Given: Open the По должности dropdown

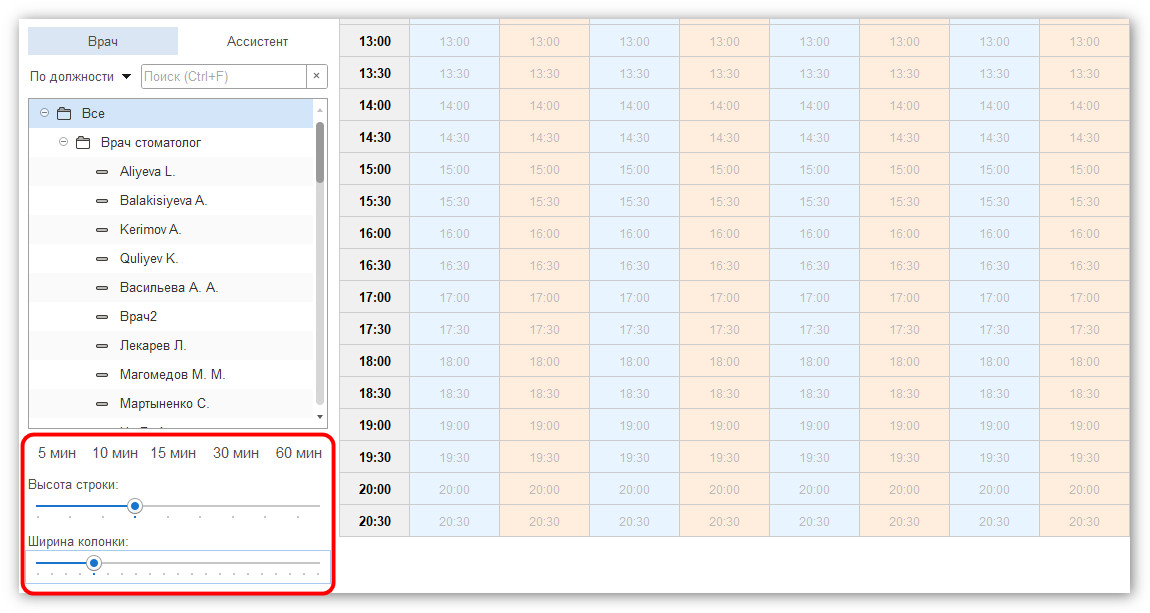Looking at the screenshot, I should point(81,76).
